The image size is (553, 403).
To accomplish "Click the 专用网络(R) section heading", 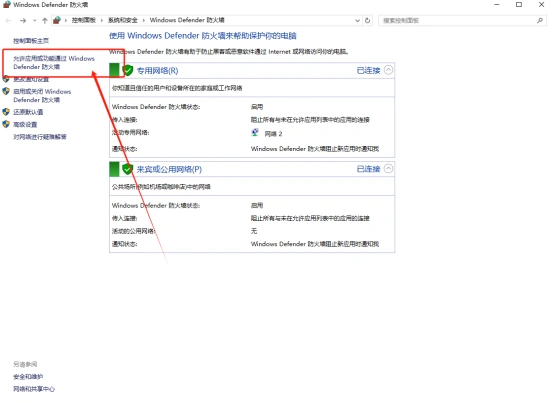I will (157, 71).
